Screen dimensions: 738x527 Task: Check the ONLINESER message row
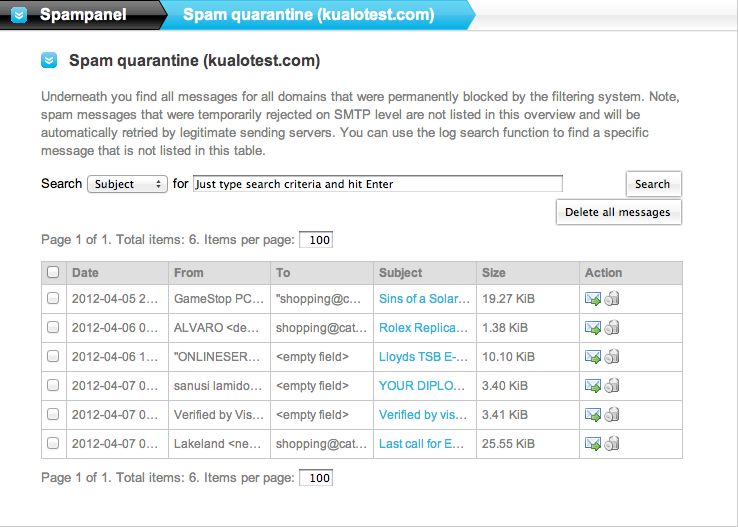coord(53,356)
